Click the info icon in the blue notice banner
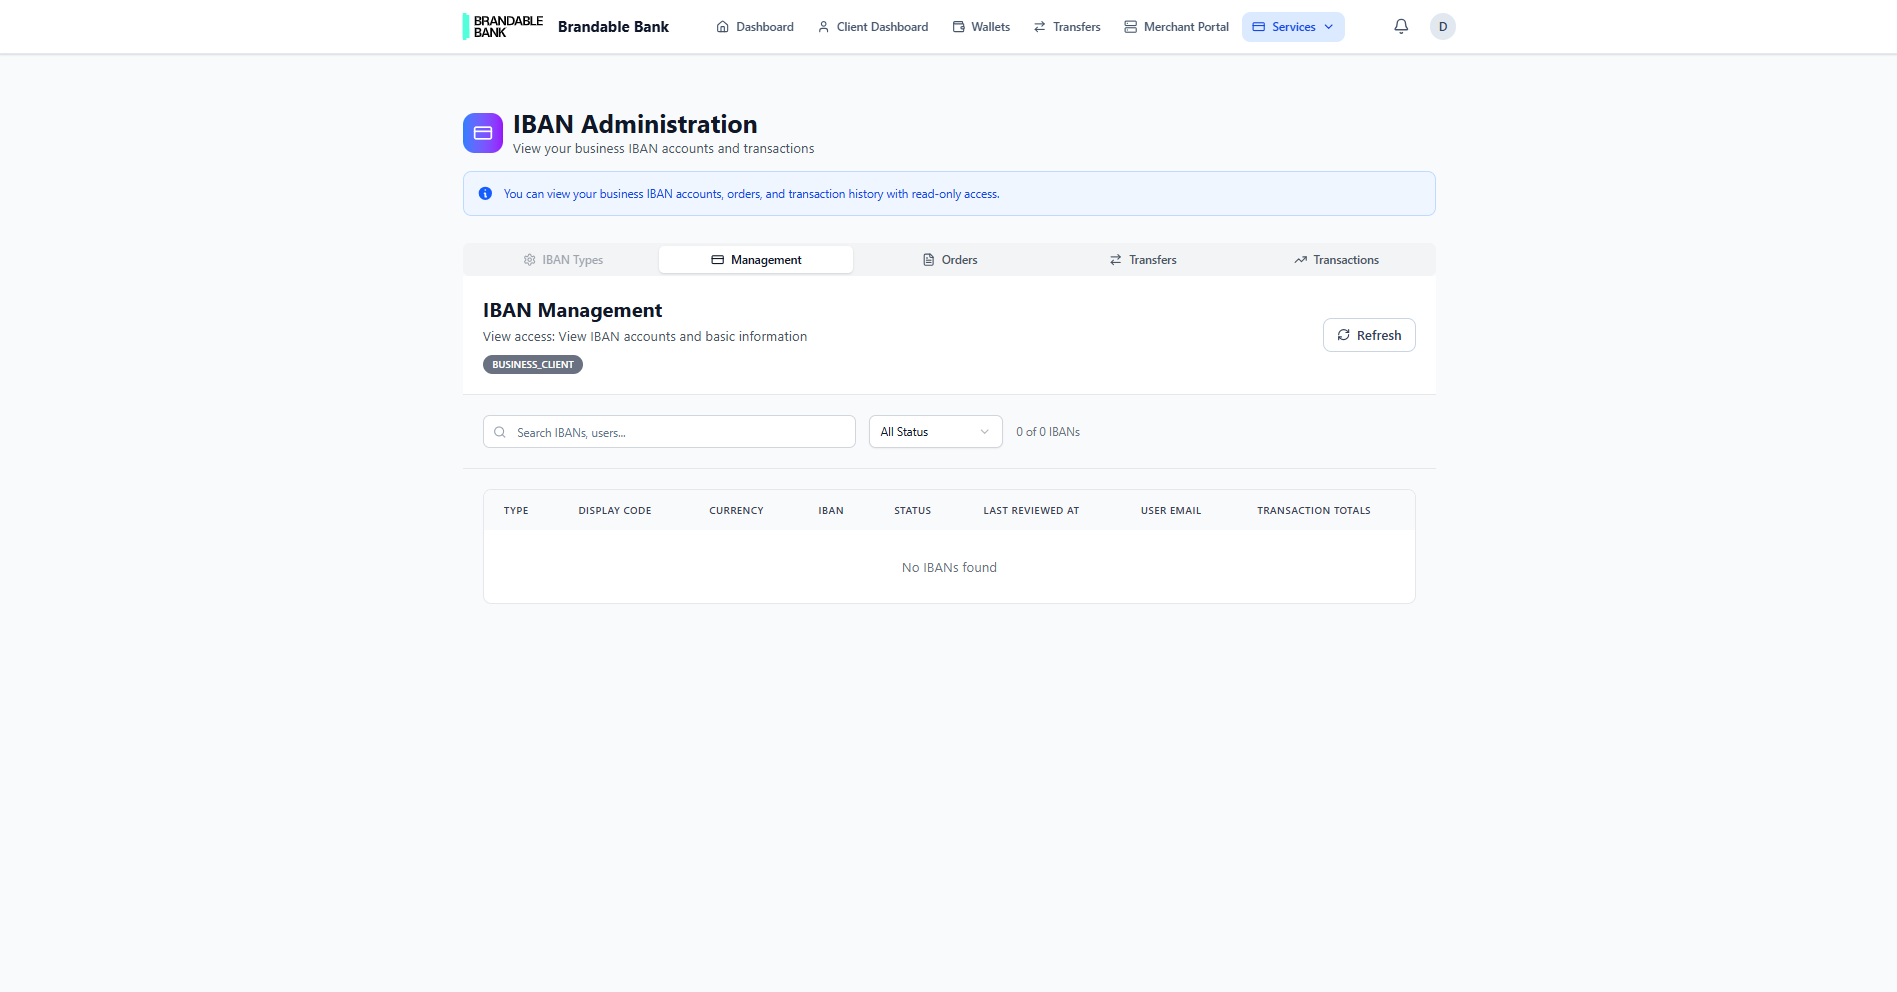The width and height of the screenshot is (1897, 992). [x=485, y=193]
